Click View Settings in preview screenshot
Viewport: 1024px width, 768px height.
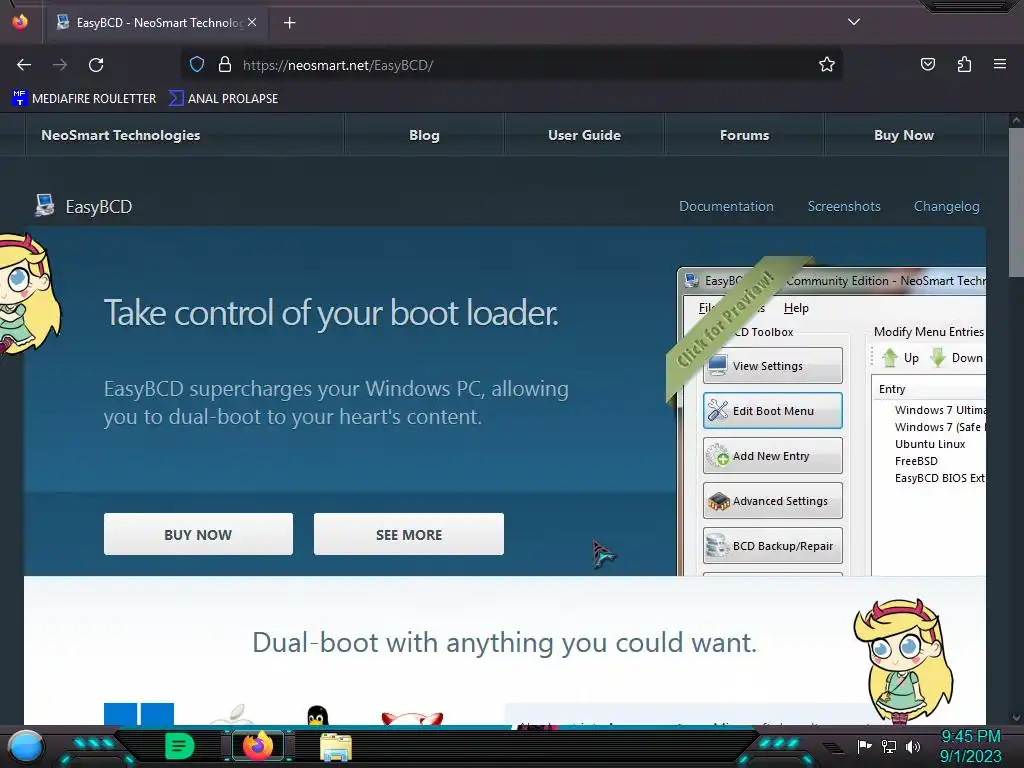tap(773, 366)
